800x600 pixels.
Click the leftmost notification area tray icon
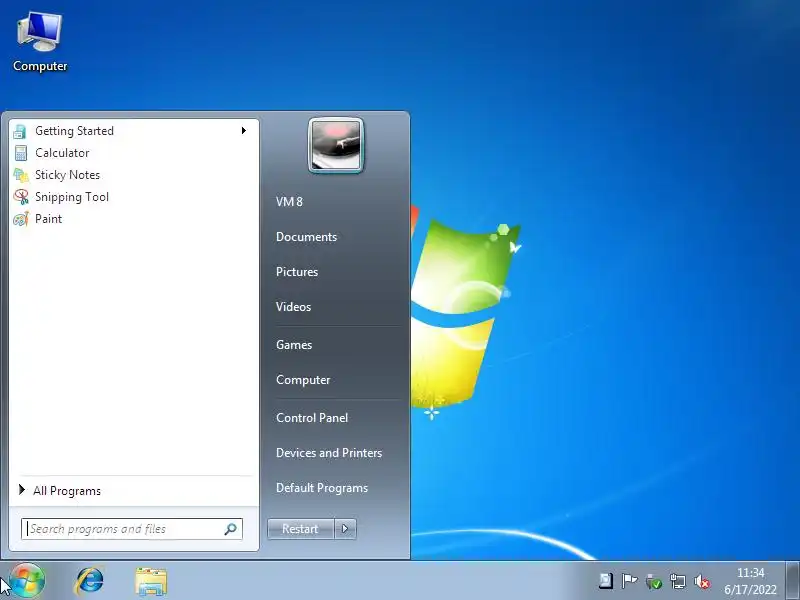[605, 581]
